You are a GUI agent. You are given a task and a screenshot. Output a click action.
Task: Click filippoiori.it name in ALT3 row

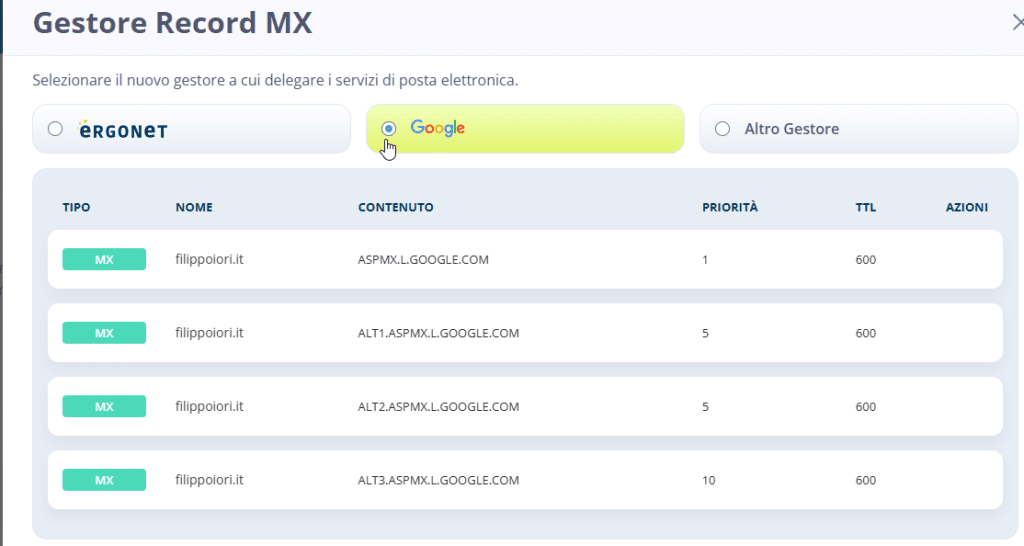pos(209,480)
